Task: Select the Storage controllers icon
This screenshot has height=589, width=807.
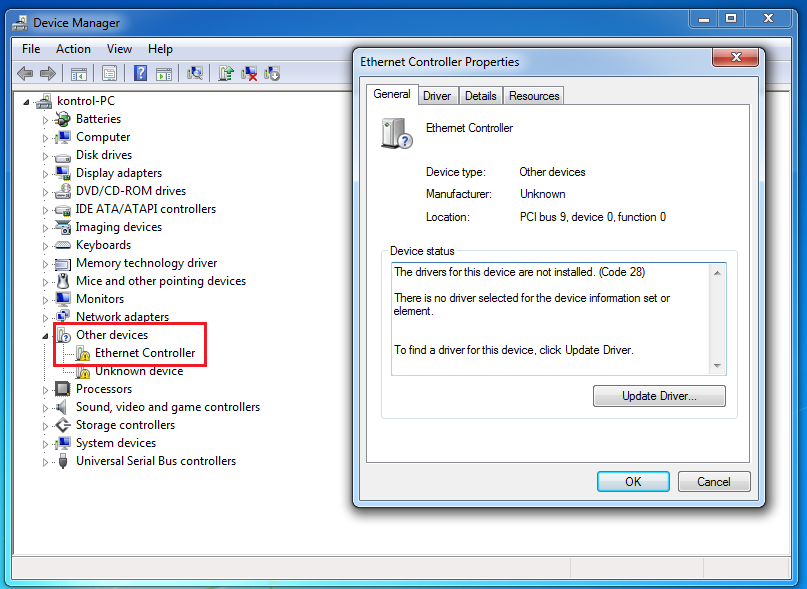Action: click(62, 425)
